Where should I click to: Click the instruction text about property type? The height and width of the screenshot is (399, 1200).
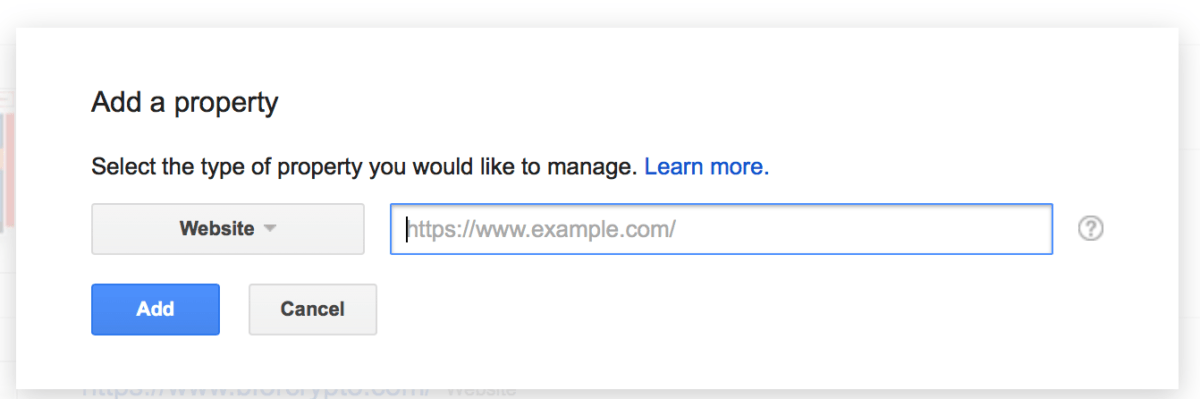pos(364,167)
